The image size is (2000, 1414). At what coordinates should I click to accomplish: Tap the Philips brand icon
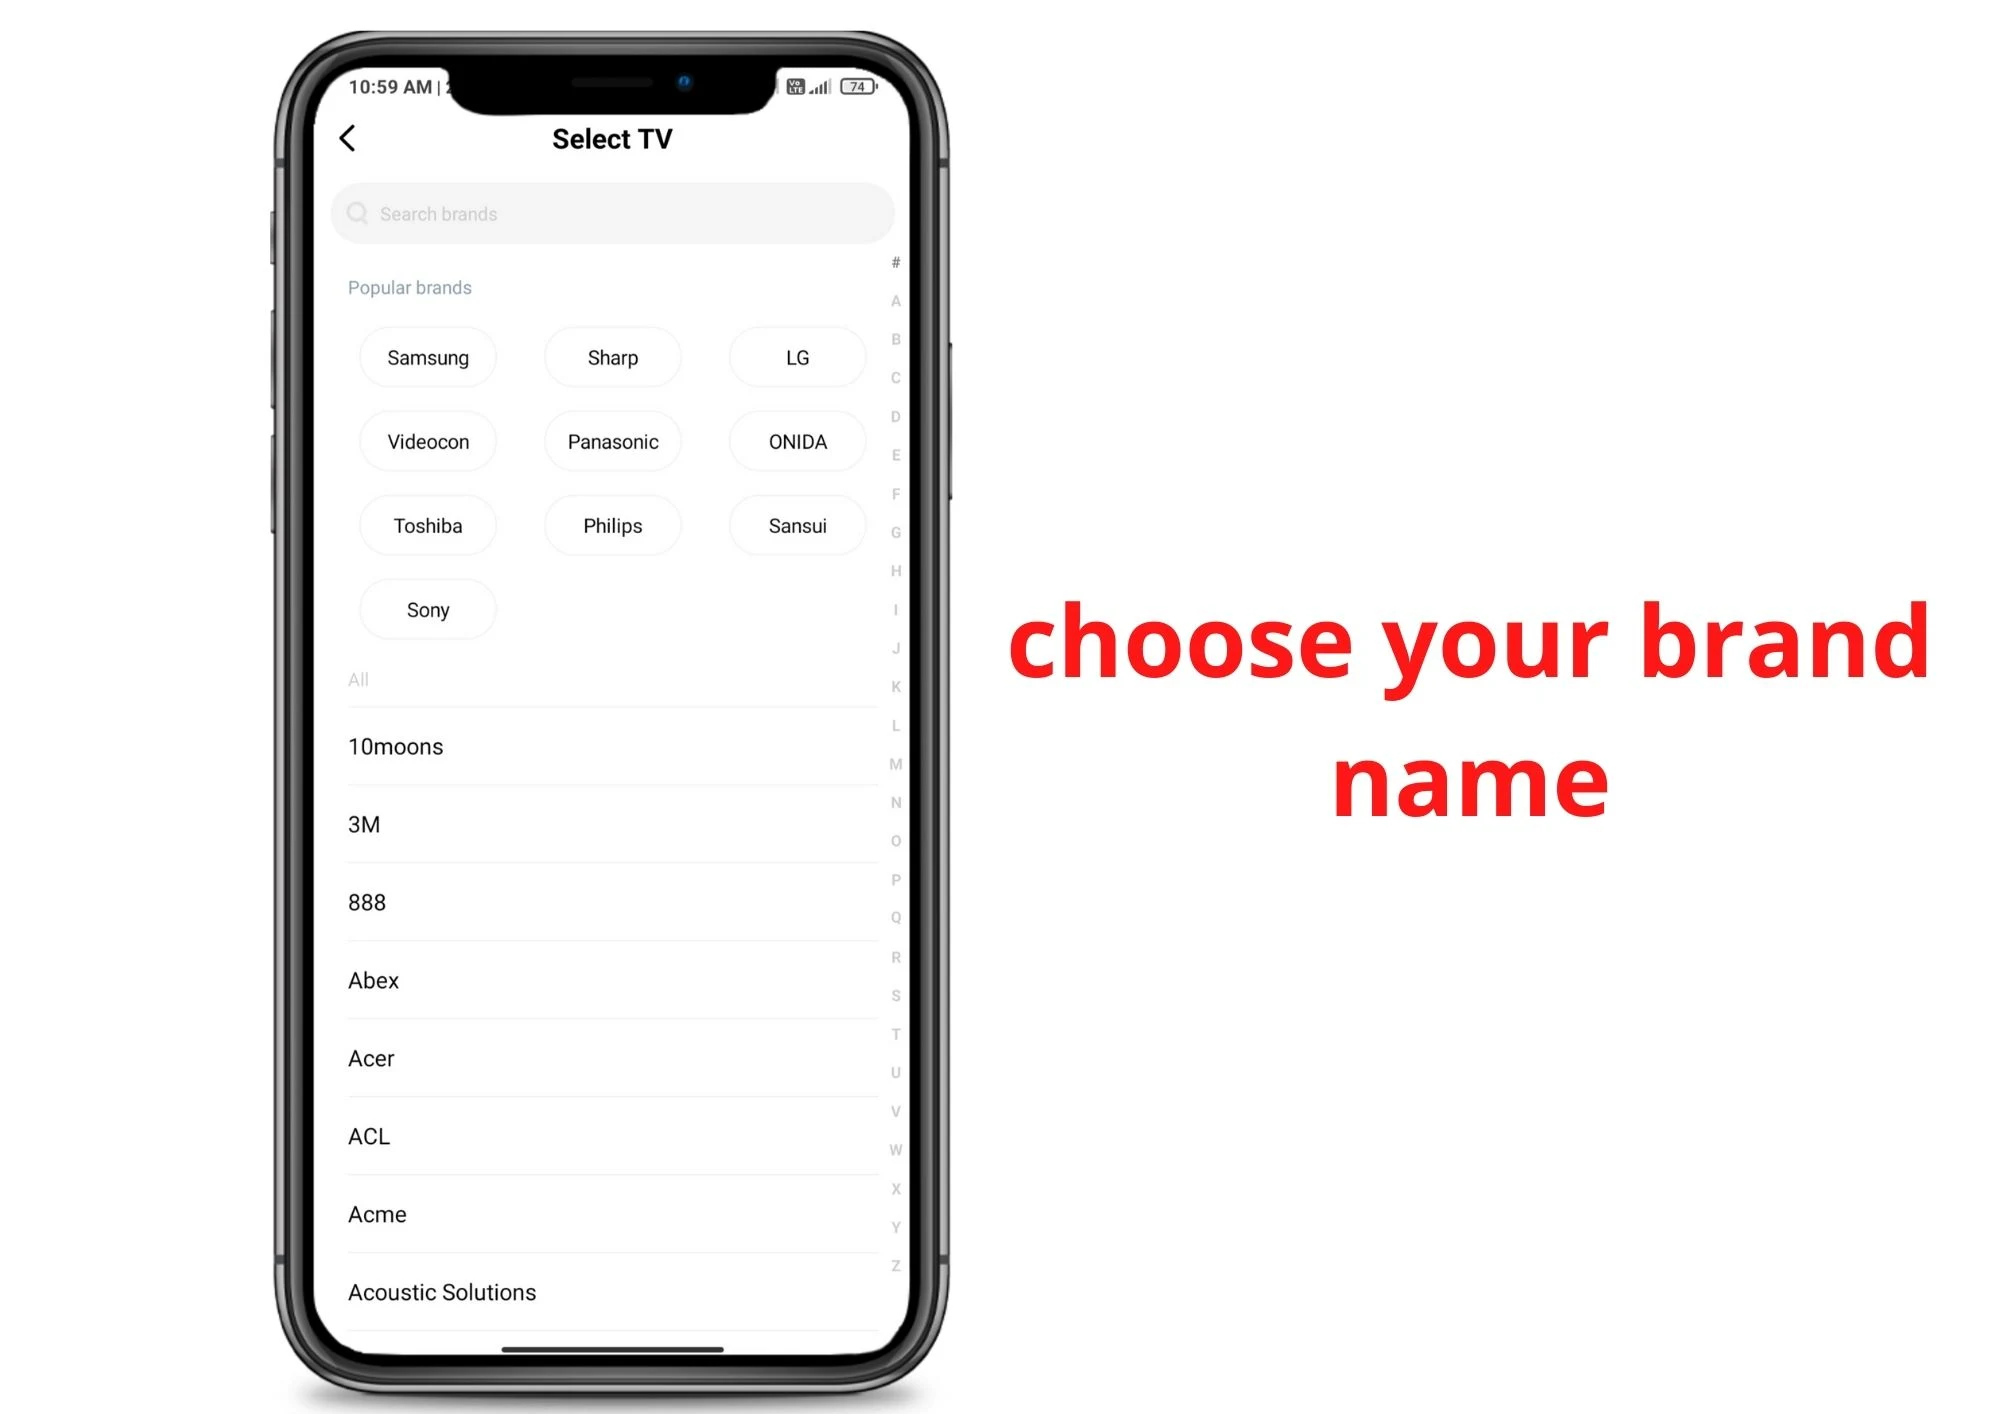[612, 525]
